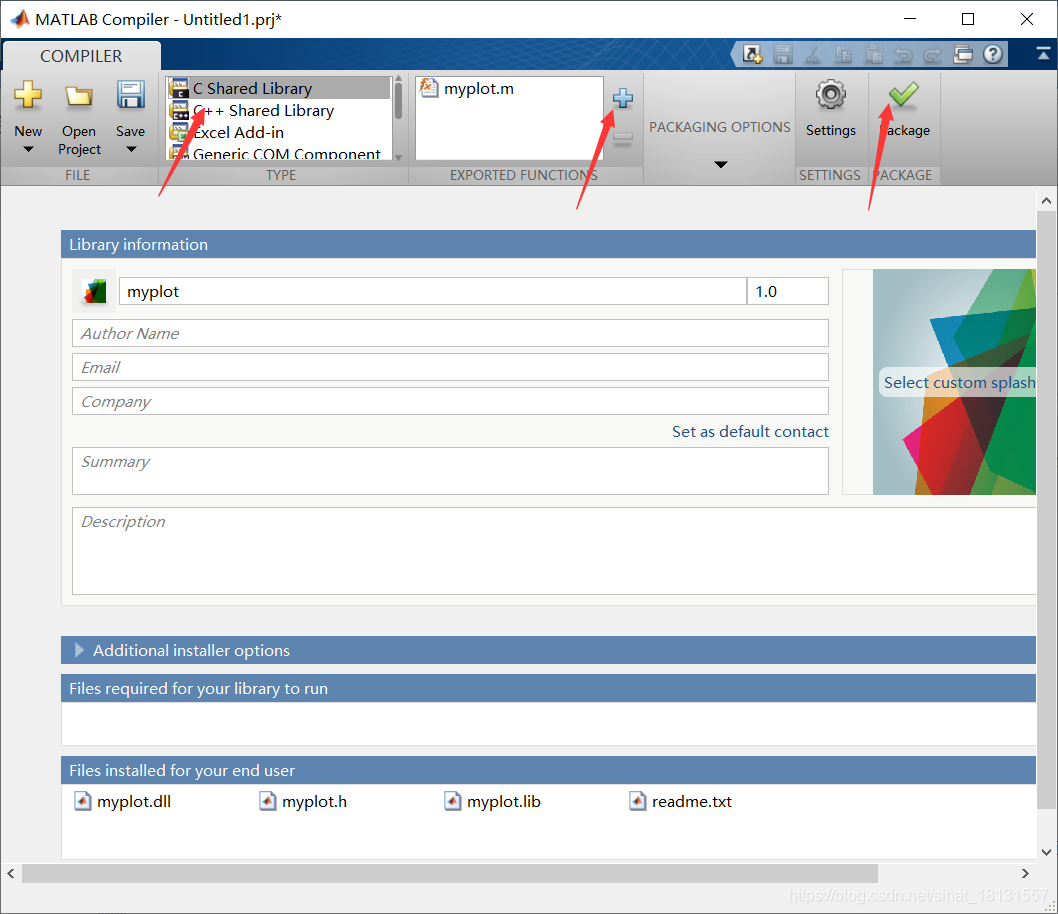Select myplot.m in exported functions

(x=466, y=88)
